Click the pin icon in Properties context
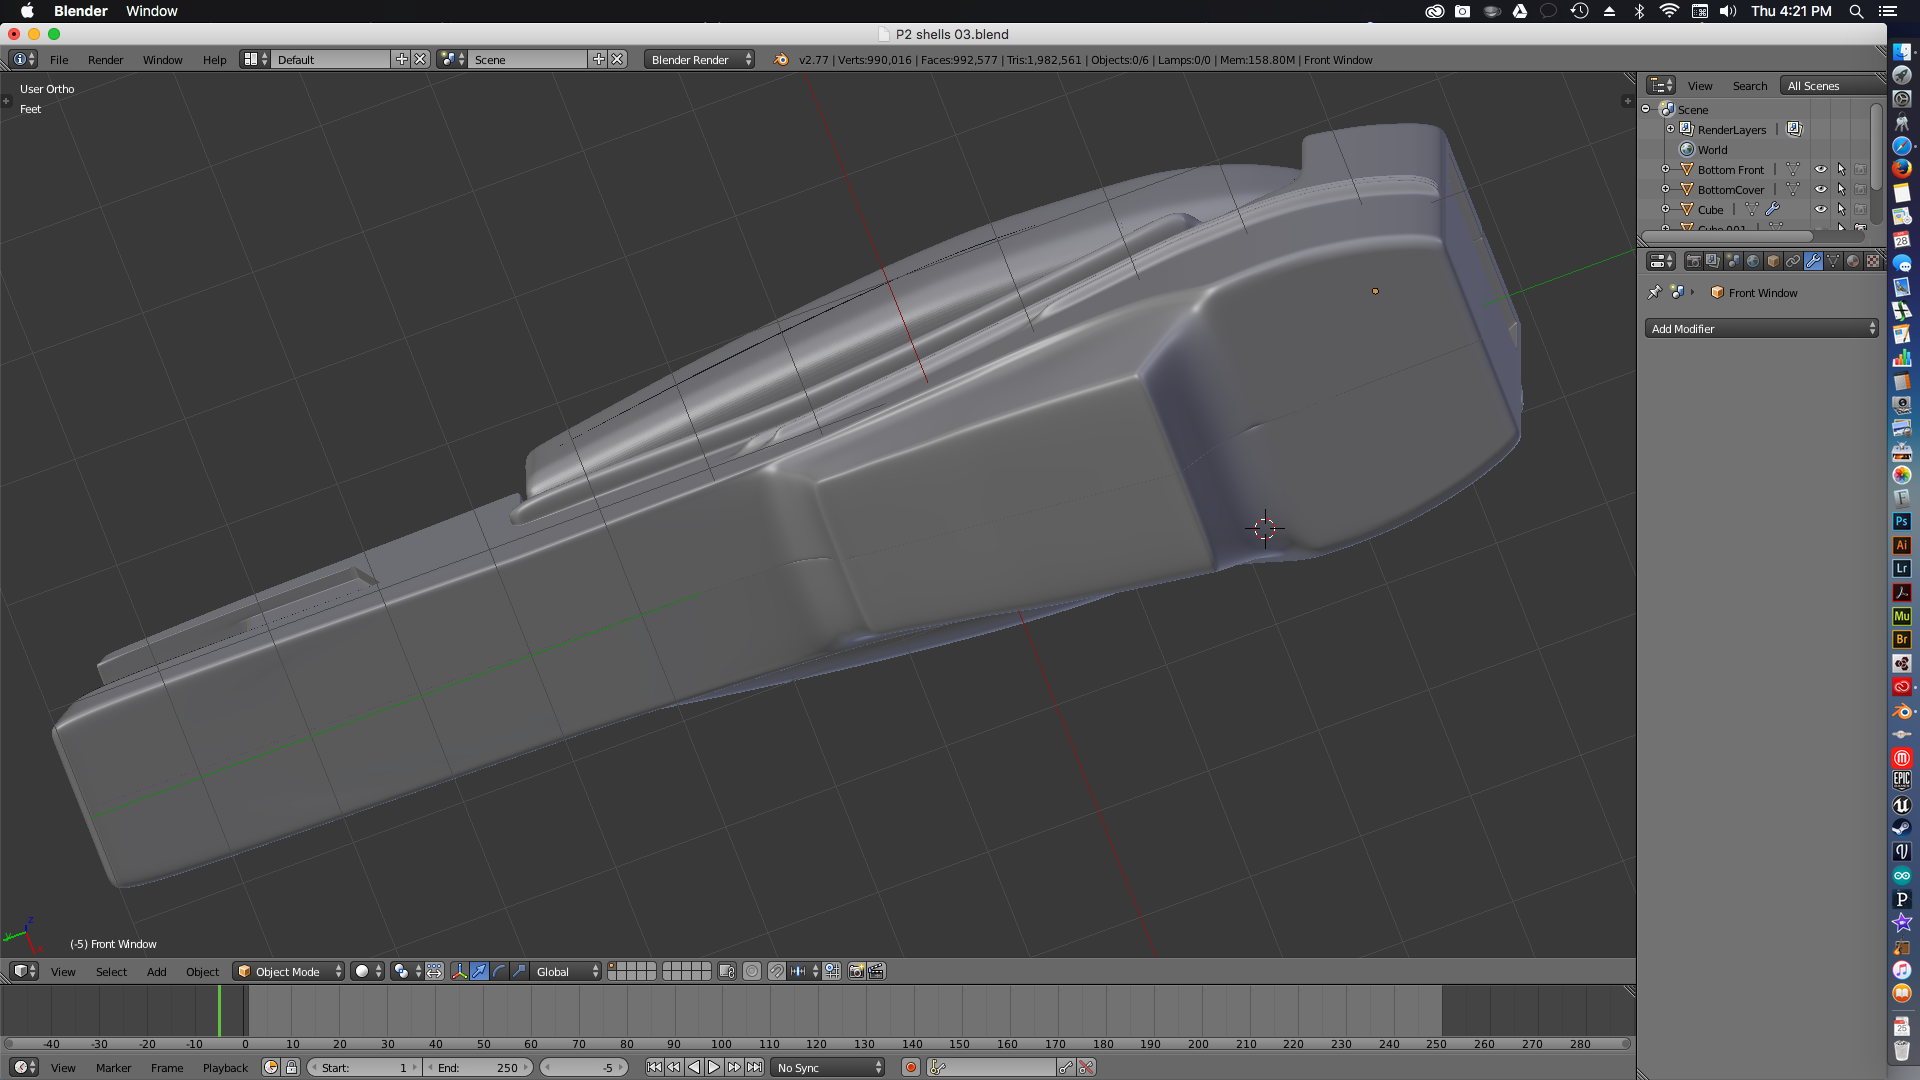1920x1080 pixels. 1654,292
